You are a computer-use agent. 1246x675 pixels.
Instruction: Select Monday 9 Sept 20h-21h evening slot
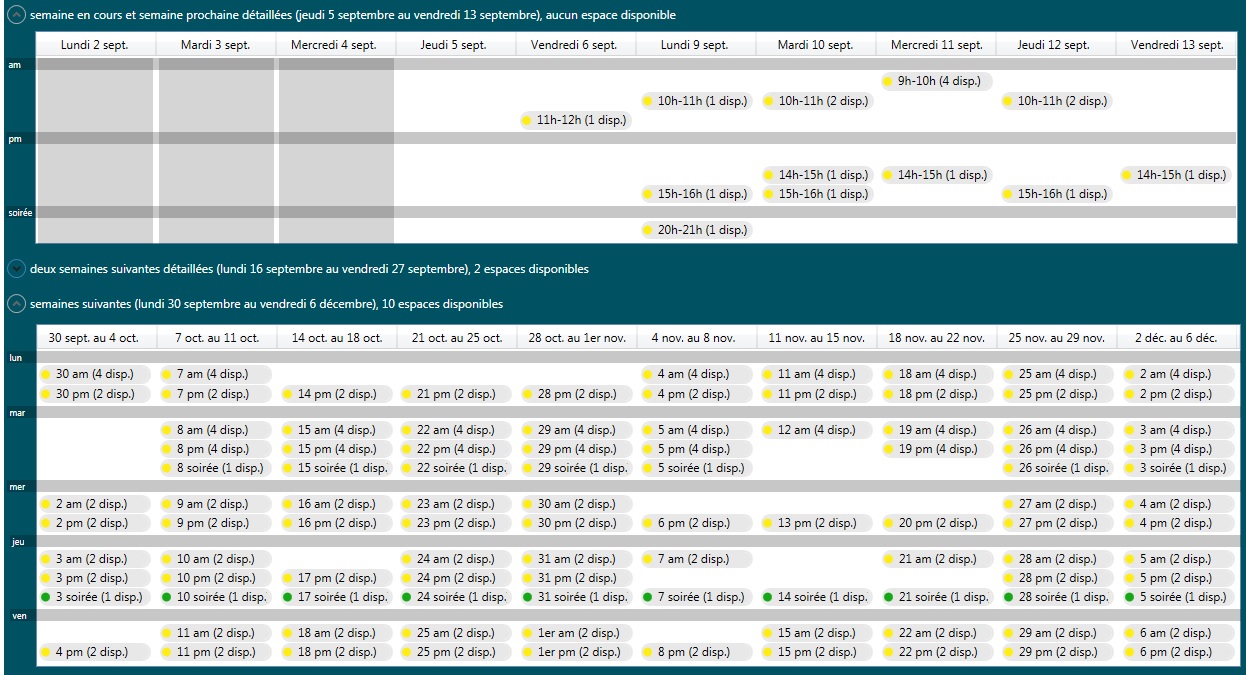click(x=695, y=230)
